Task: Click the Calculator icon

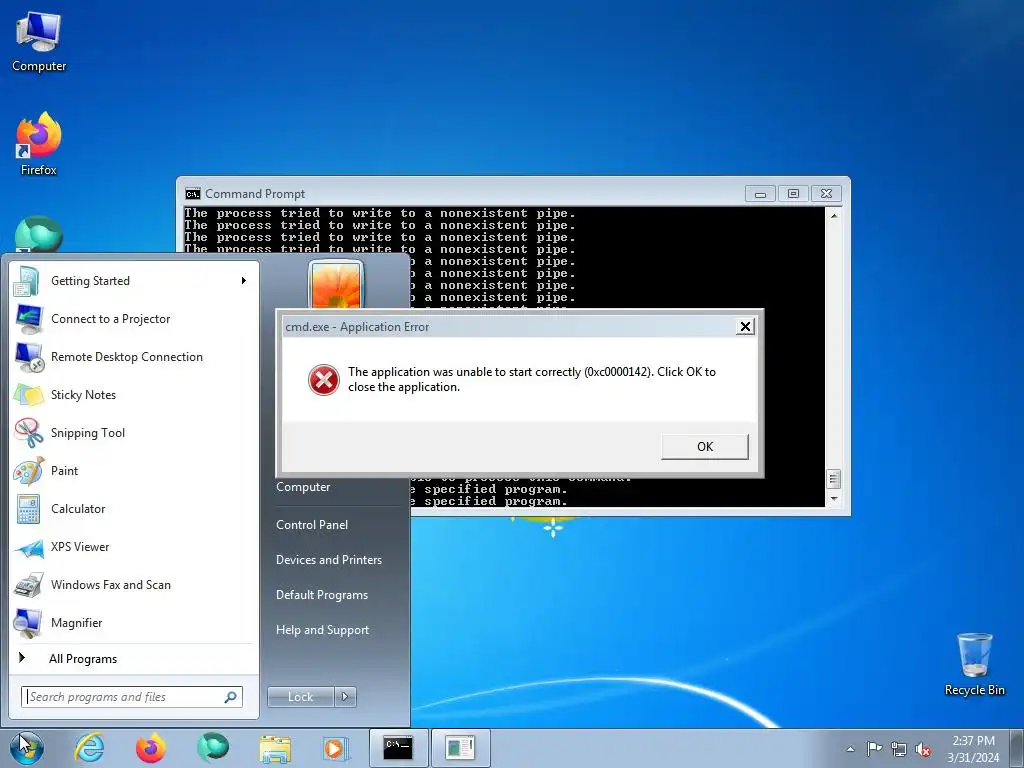Action: 29,509
